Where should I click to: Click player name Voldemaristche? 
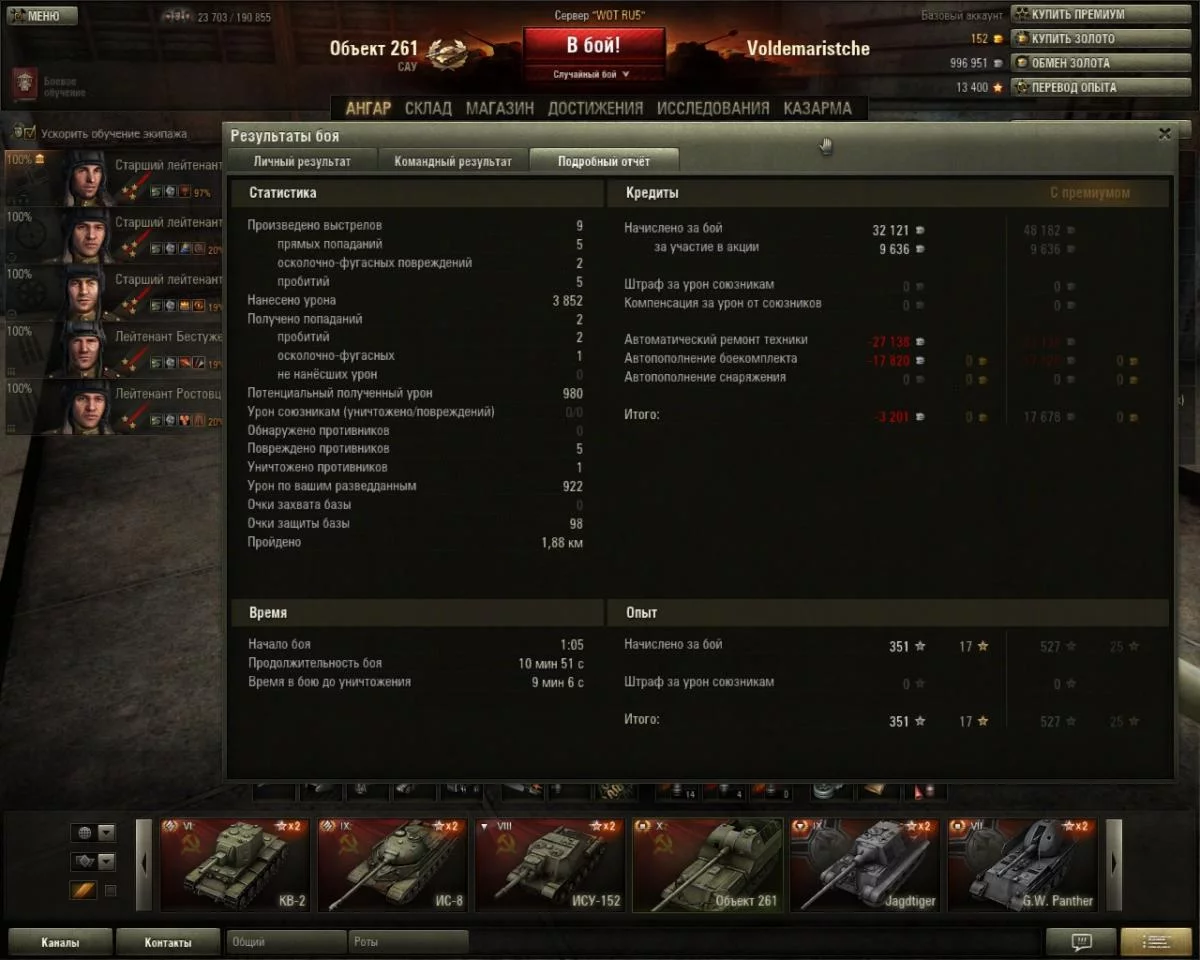click(808, 48)
